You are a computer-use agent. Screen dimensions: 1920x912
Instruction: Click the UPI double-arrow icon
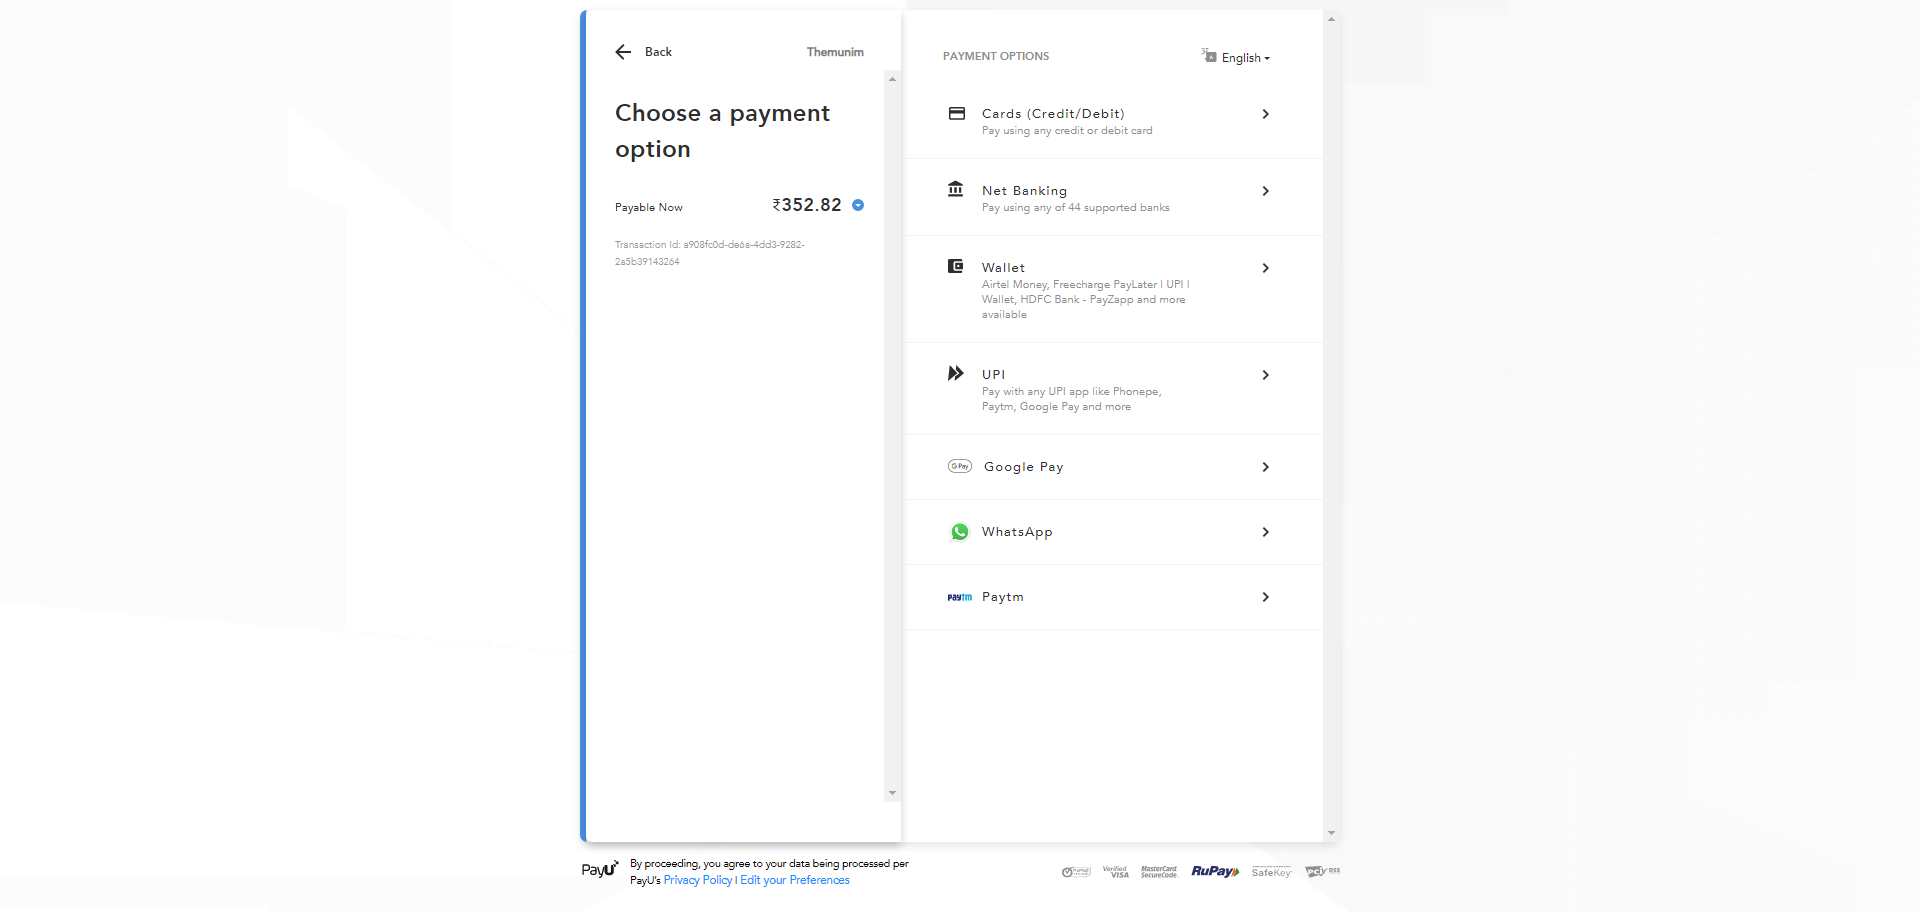pos(956,373)
